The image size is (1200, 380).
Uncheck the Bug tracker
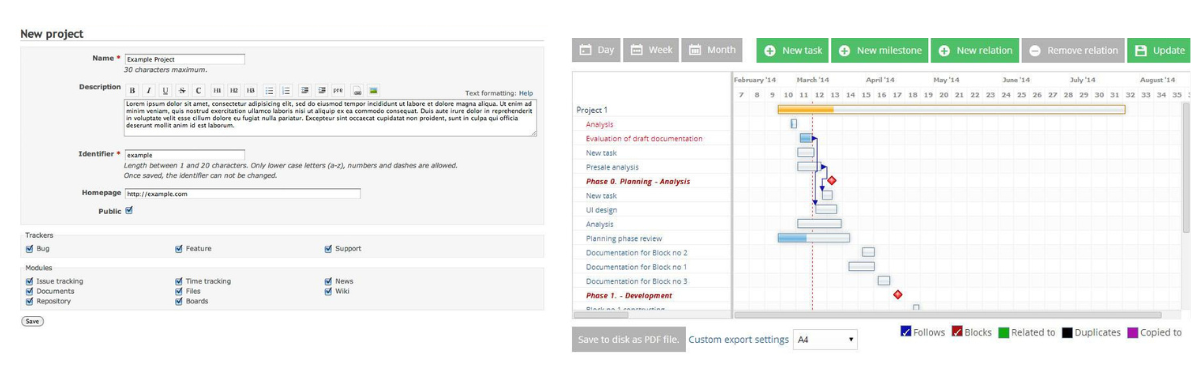click(x=29, y=248)
